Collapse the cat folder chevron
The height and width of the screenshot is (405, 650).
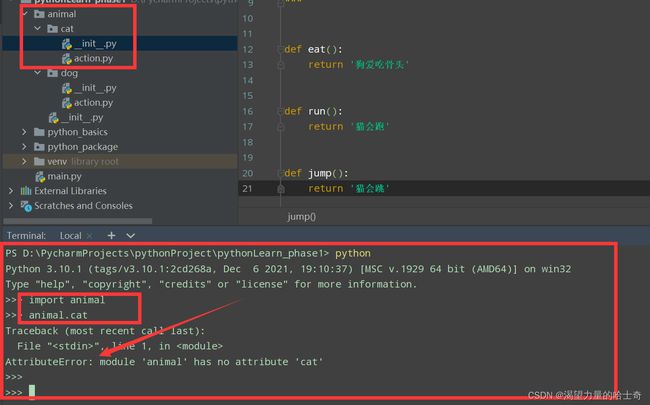coord(38,28)
